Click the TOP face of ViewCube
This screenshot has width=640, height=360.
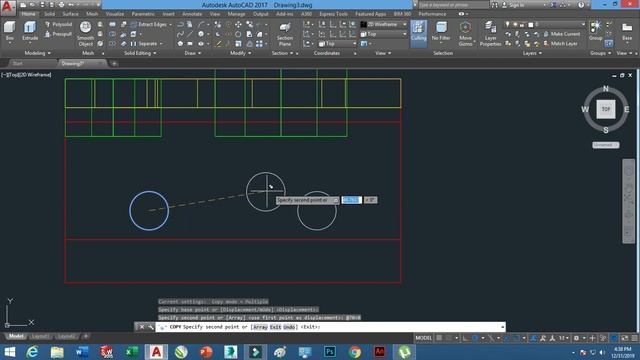tap(606, 109)
